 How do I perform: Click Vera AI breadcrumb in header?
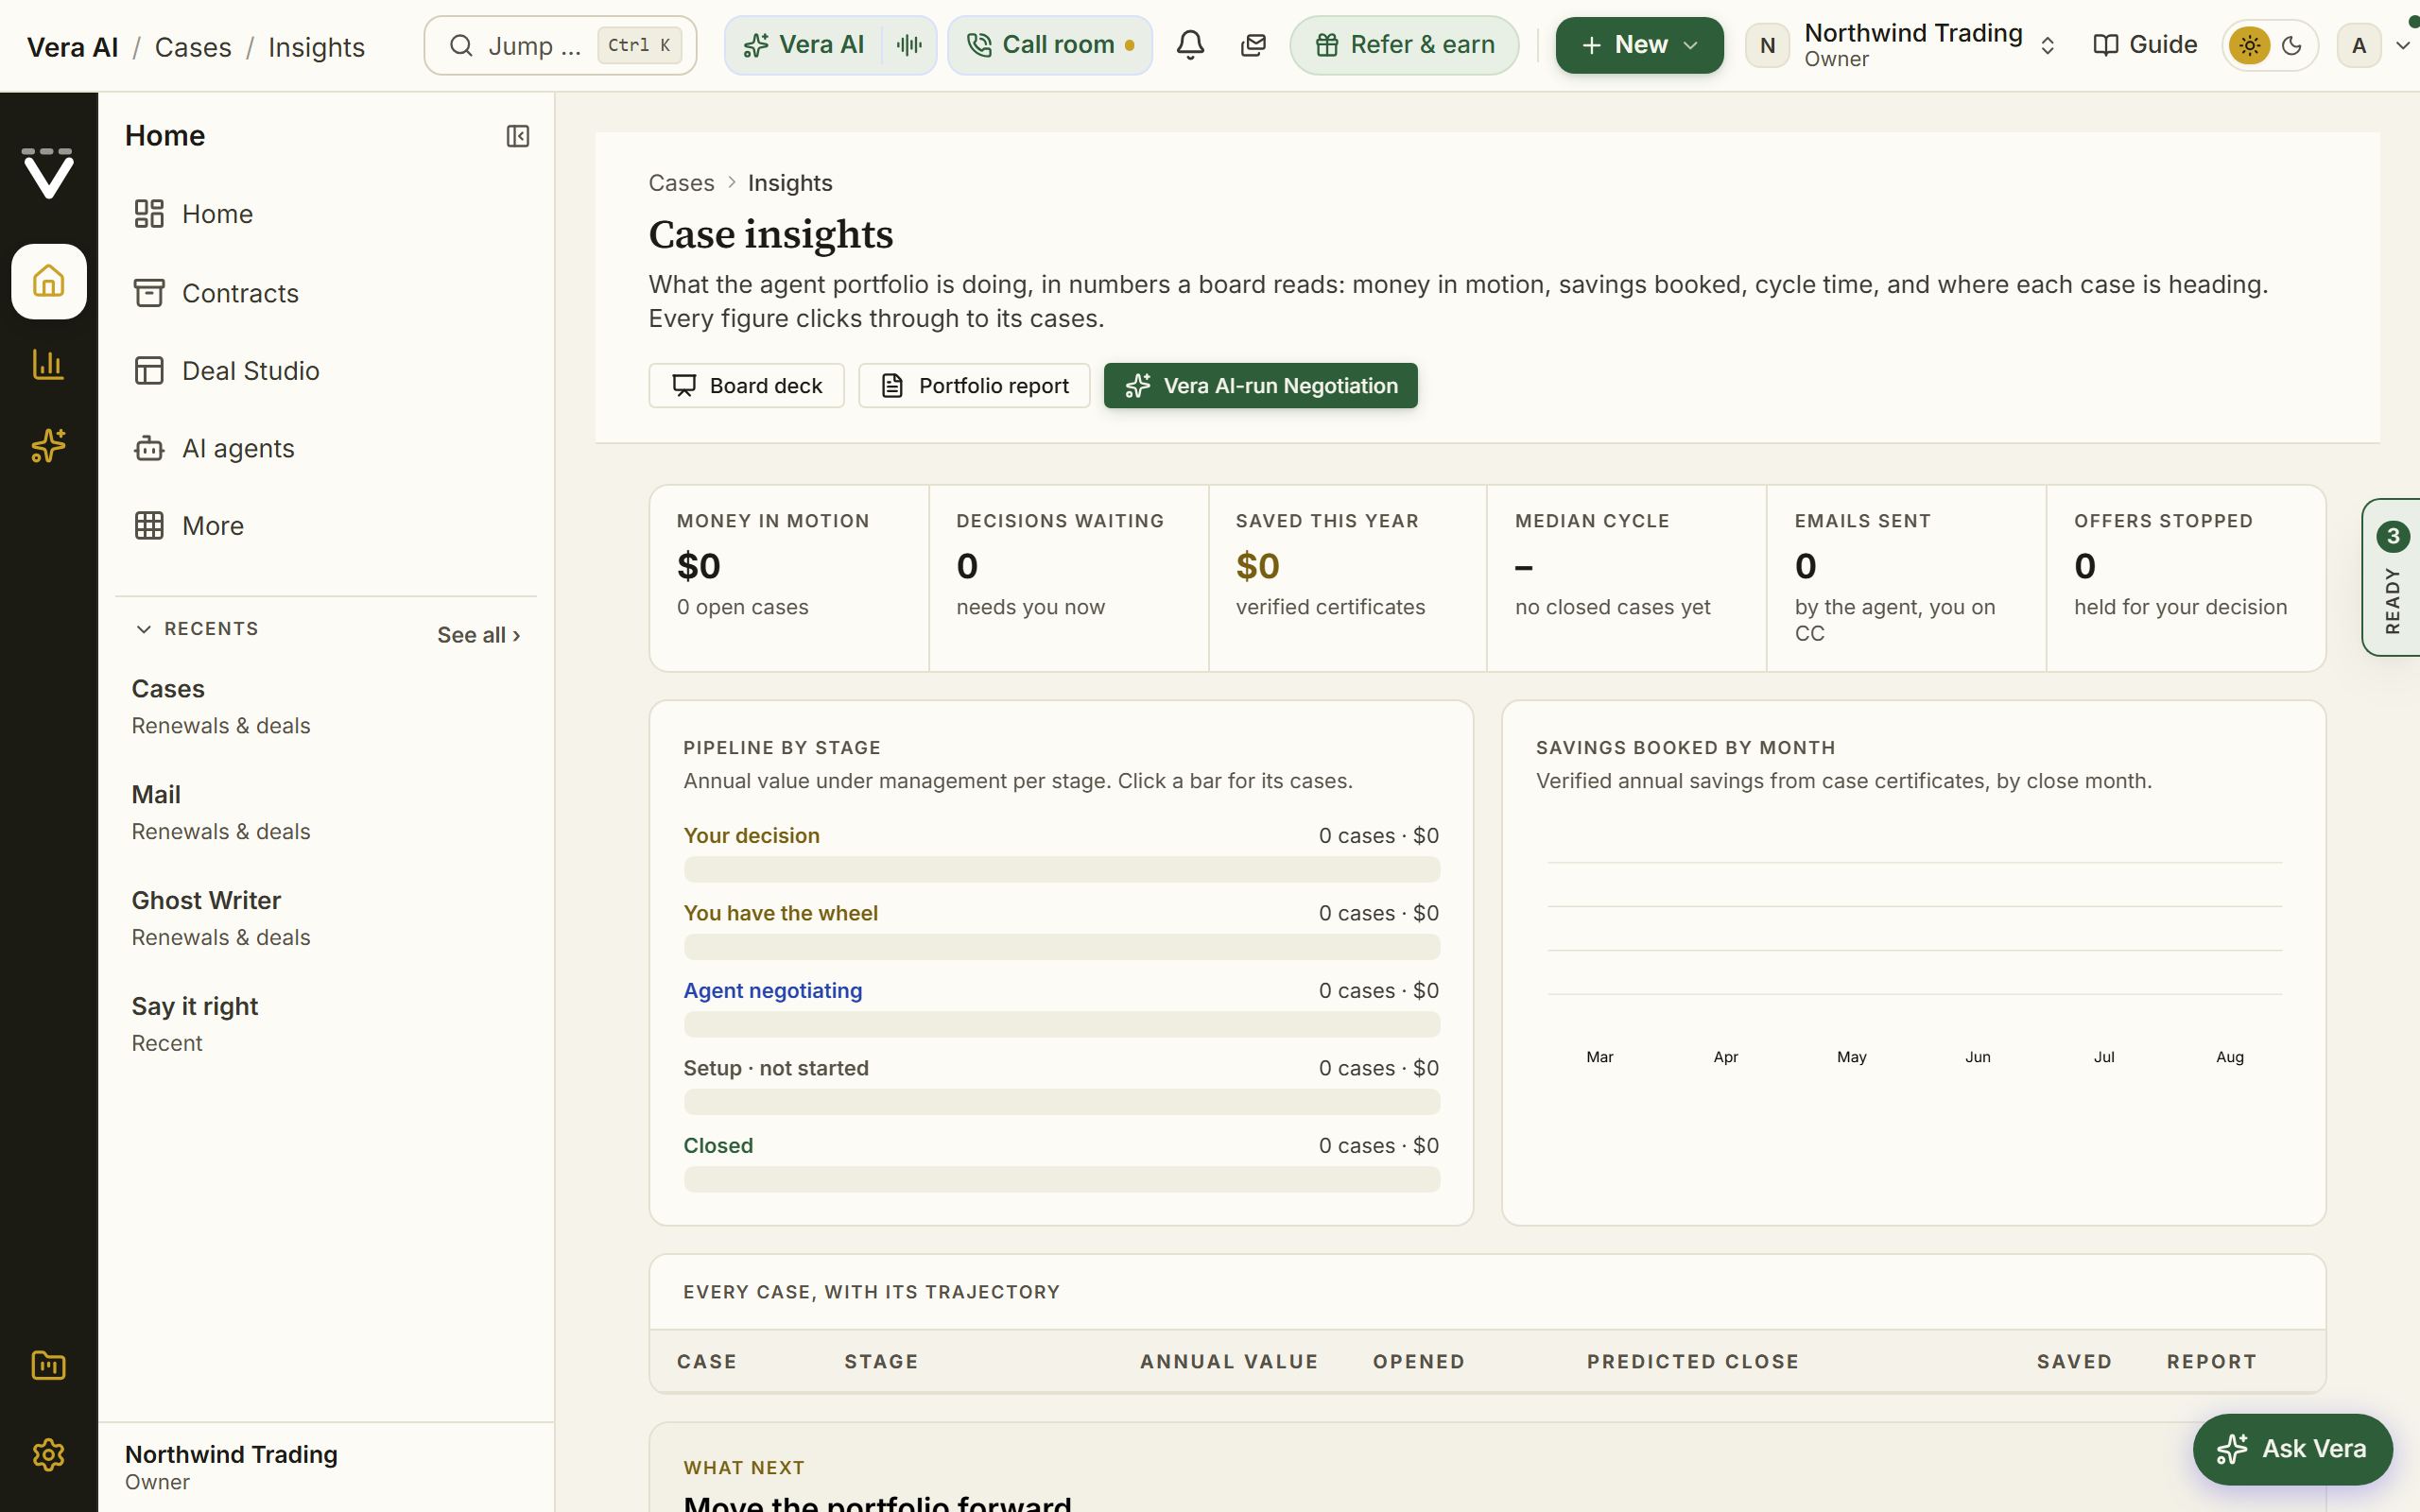coord(72,47)
